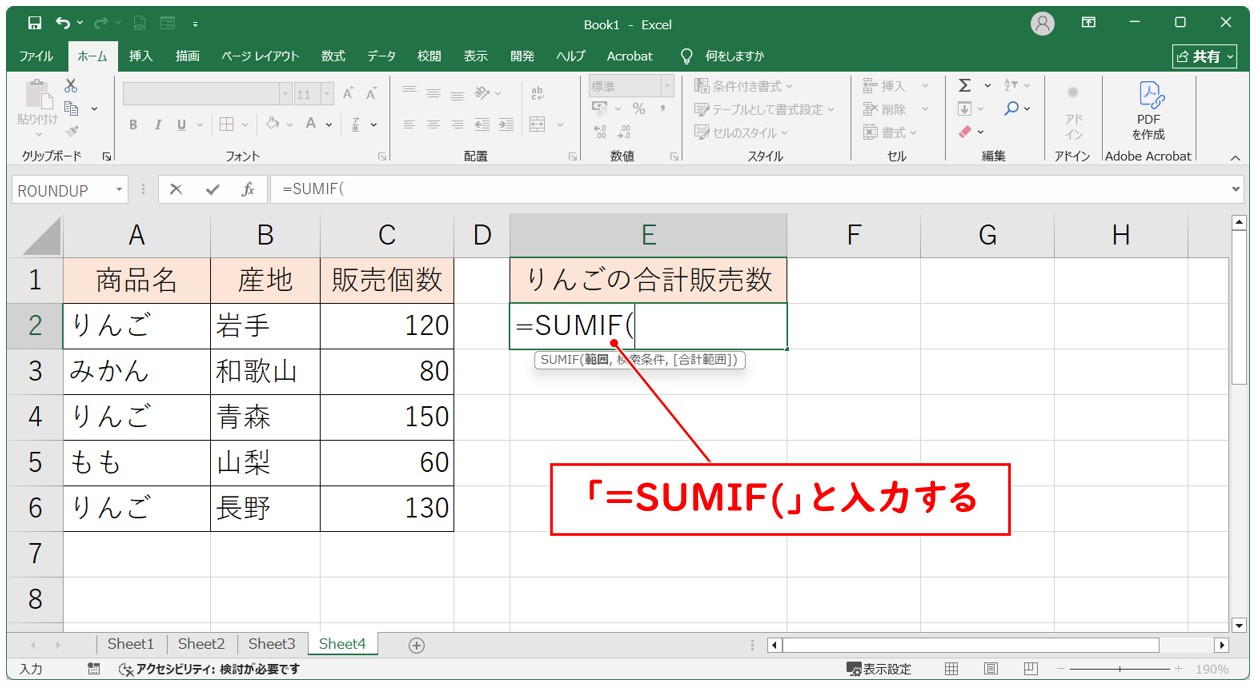Switch to the Sheet2 tab
This screenshot has width=1257, height=686.
coord(201,644)
